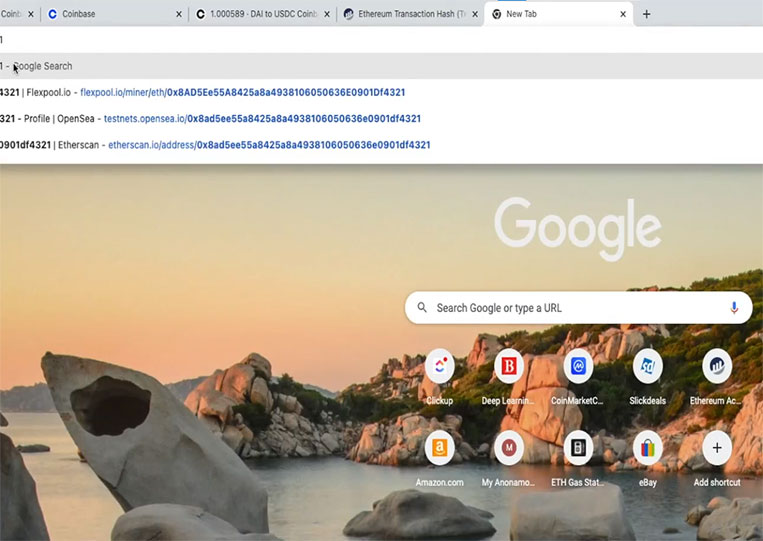
Task: Click the Coinbase tab favicon
Action: pyautogui.click(x=53, y=14)
